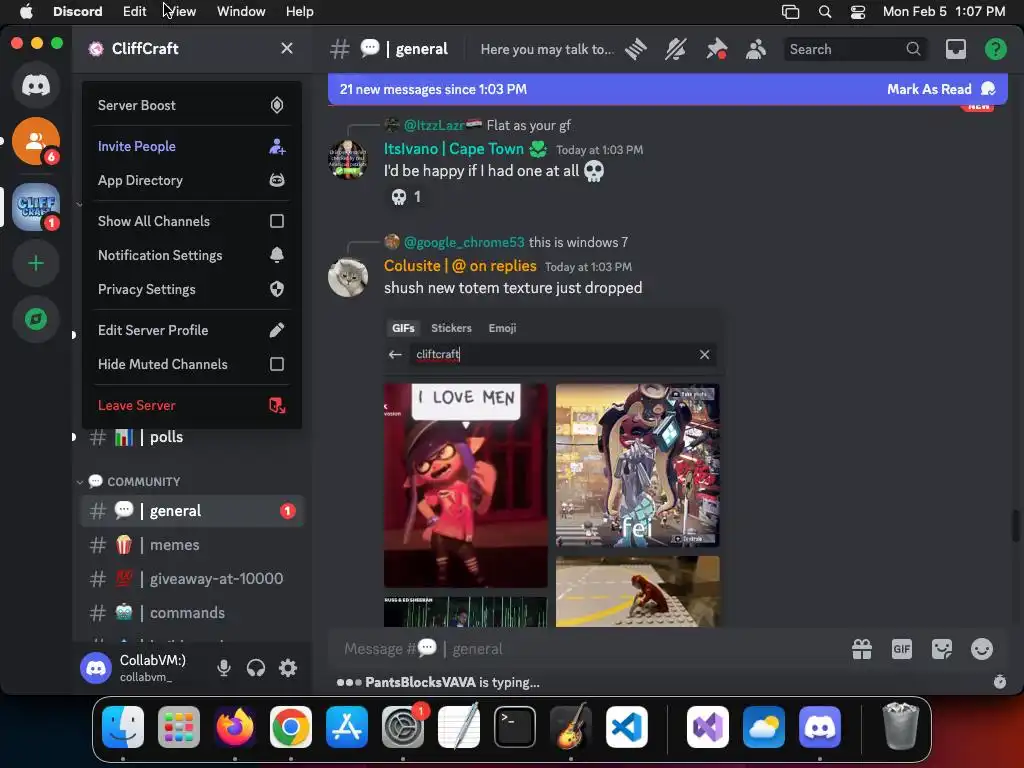Click ItsIvano | Cape Town username
Image resolution: width=1024 pixels, height=768 pixels.
(454, 149)
